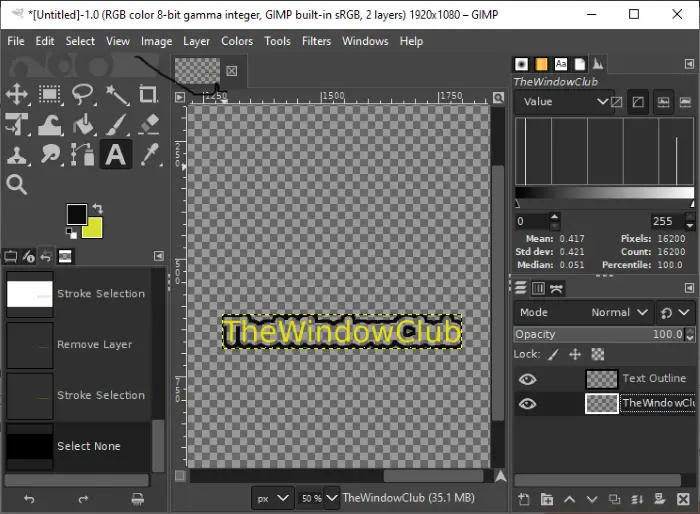Adjust the layer Opacity slider
The height and width of the screenshot is (514, 700).
point(600,334)
